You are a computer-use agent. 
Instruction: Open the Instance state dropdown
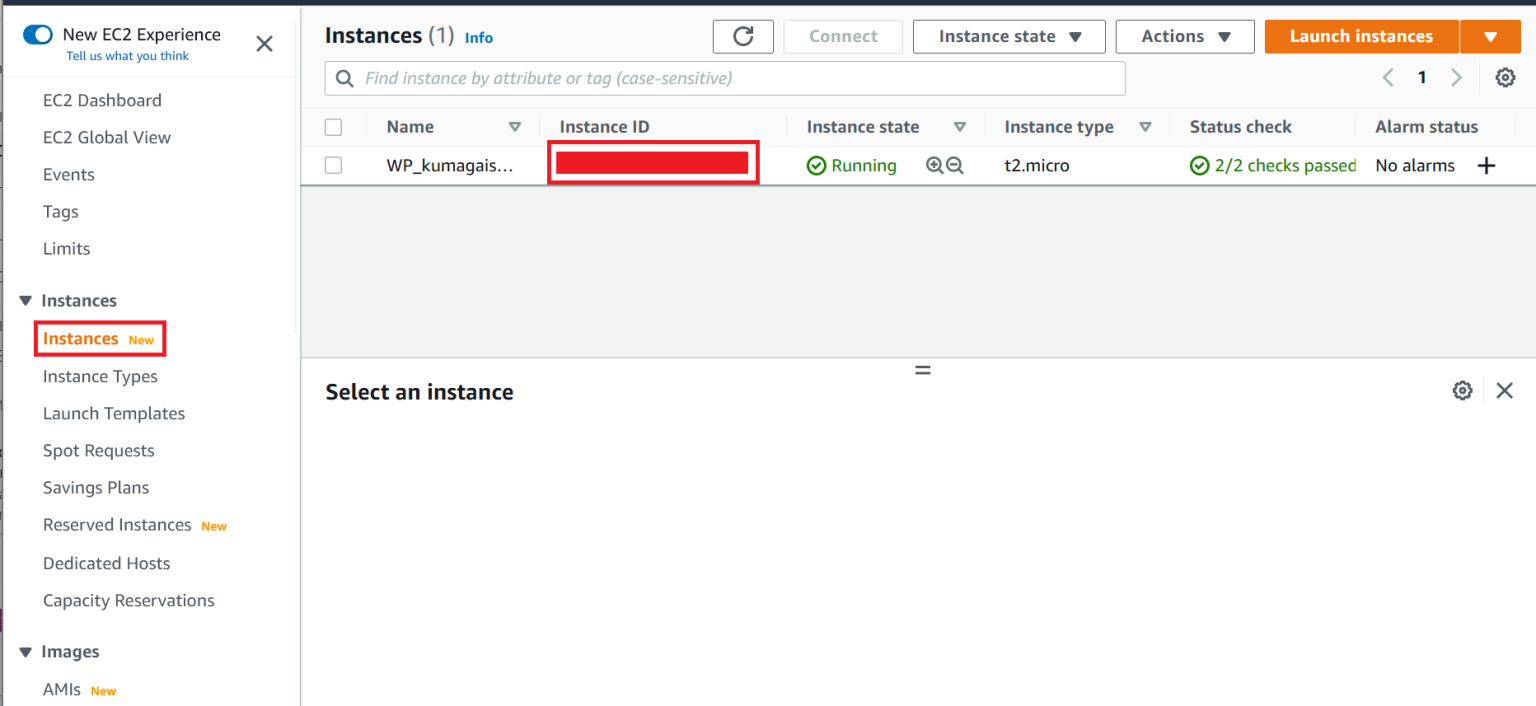[1008, 36]
